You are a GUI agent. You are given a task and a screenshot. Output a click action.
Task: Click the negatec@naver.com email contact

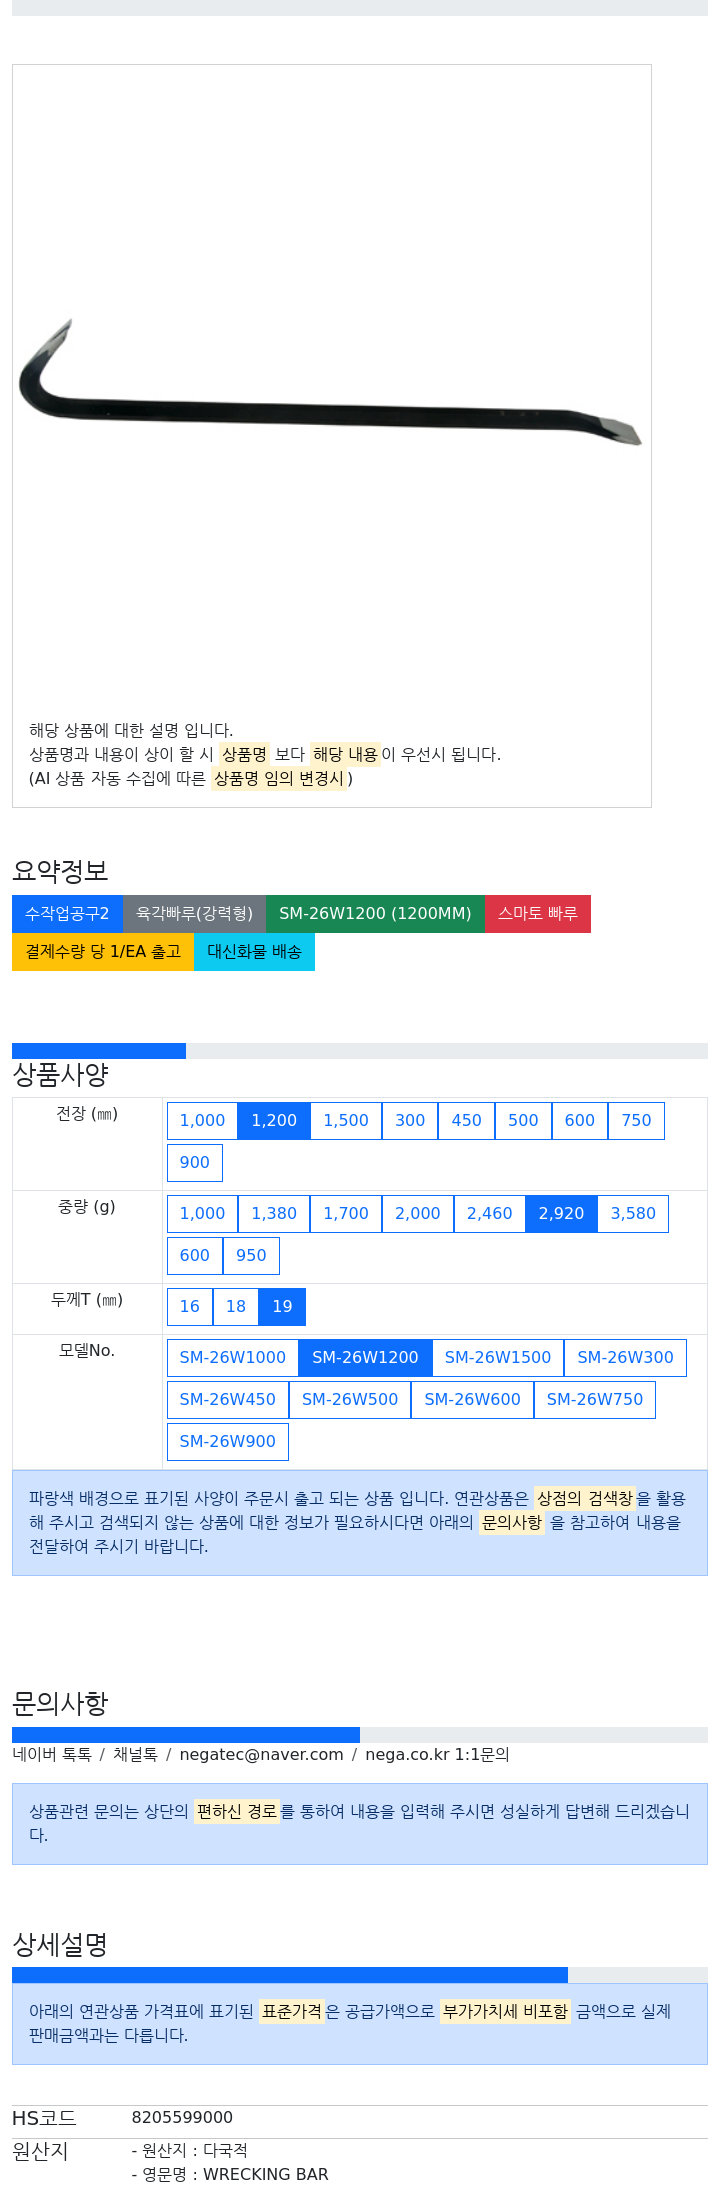tap(261, 1755)
